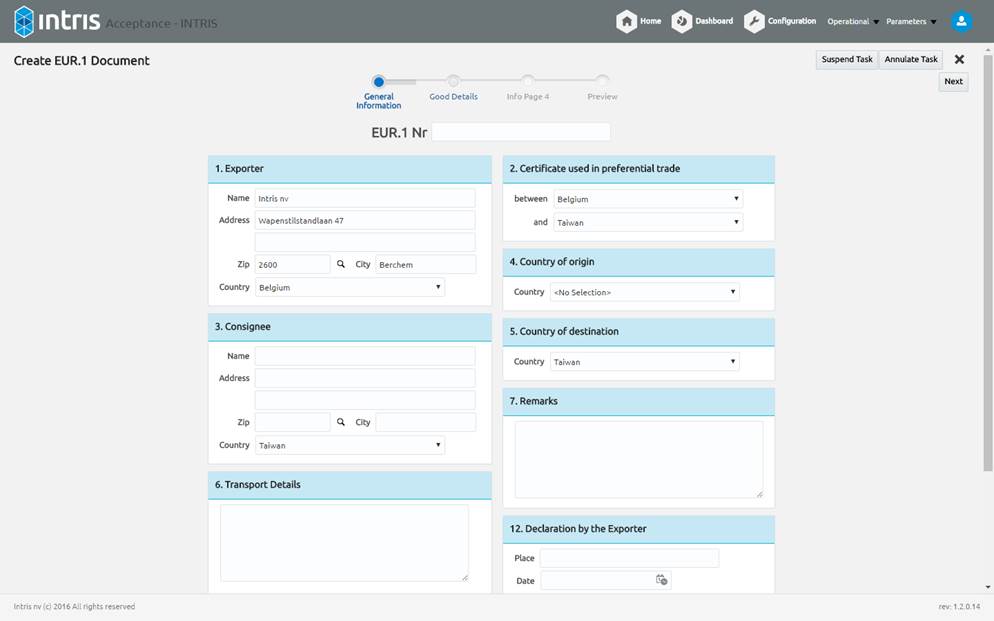Go to Home via hexagon icon
The width and height of the screenshot is (994, 621).
point(627,21)
